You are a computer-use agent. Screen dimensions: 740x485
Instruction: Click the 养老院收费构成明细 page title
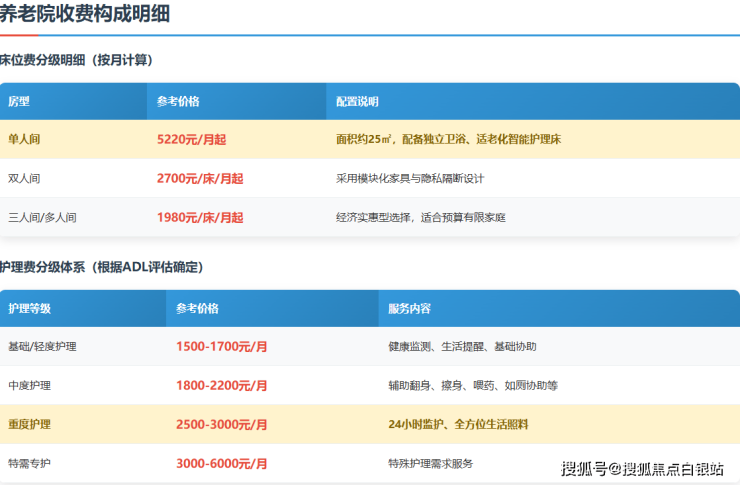point(84,14)
